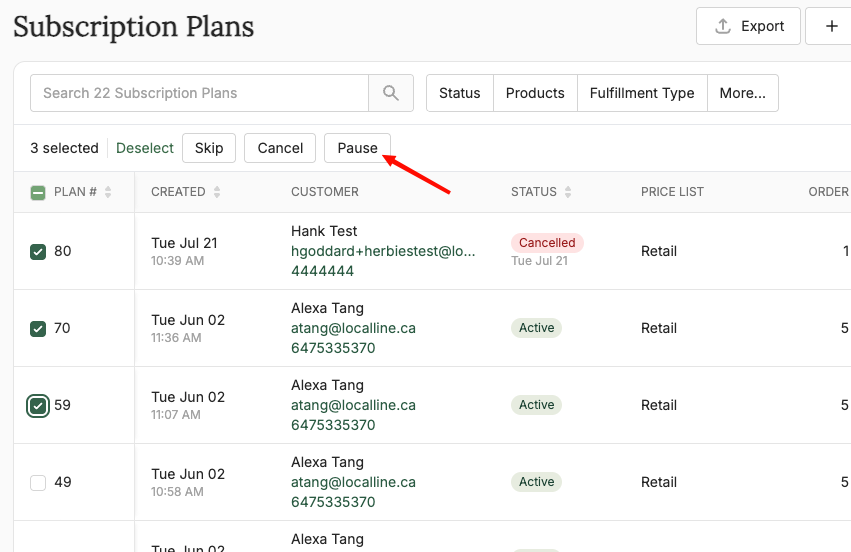Open the Products filter dropdown
The width and height of the screenshot is (851, 552).
[535, 93]
